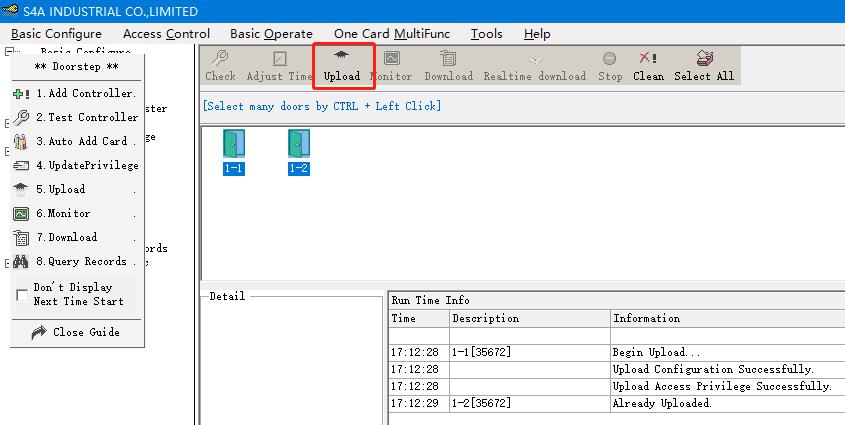This screenshot has width=845, height=425.
Task: Click the Adjust Time toolbar icon
Action: [279, 66]
